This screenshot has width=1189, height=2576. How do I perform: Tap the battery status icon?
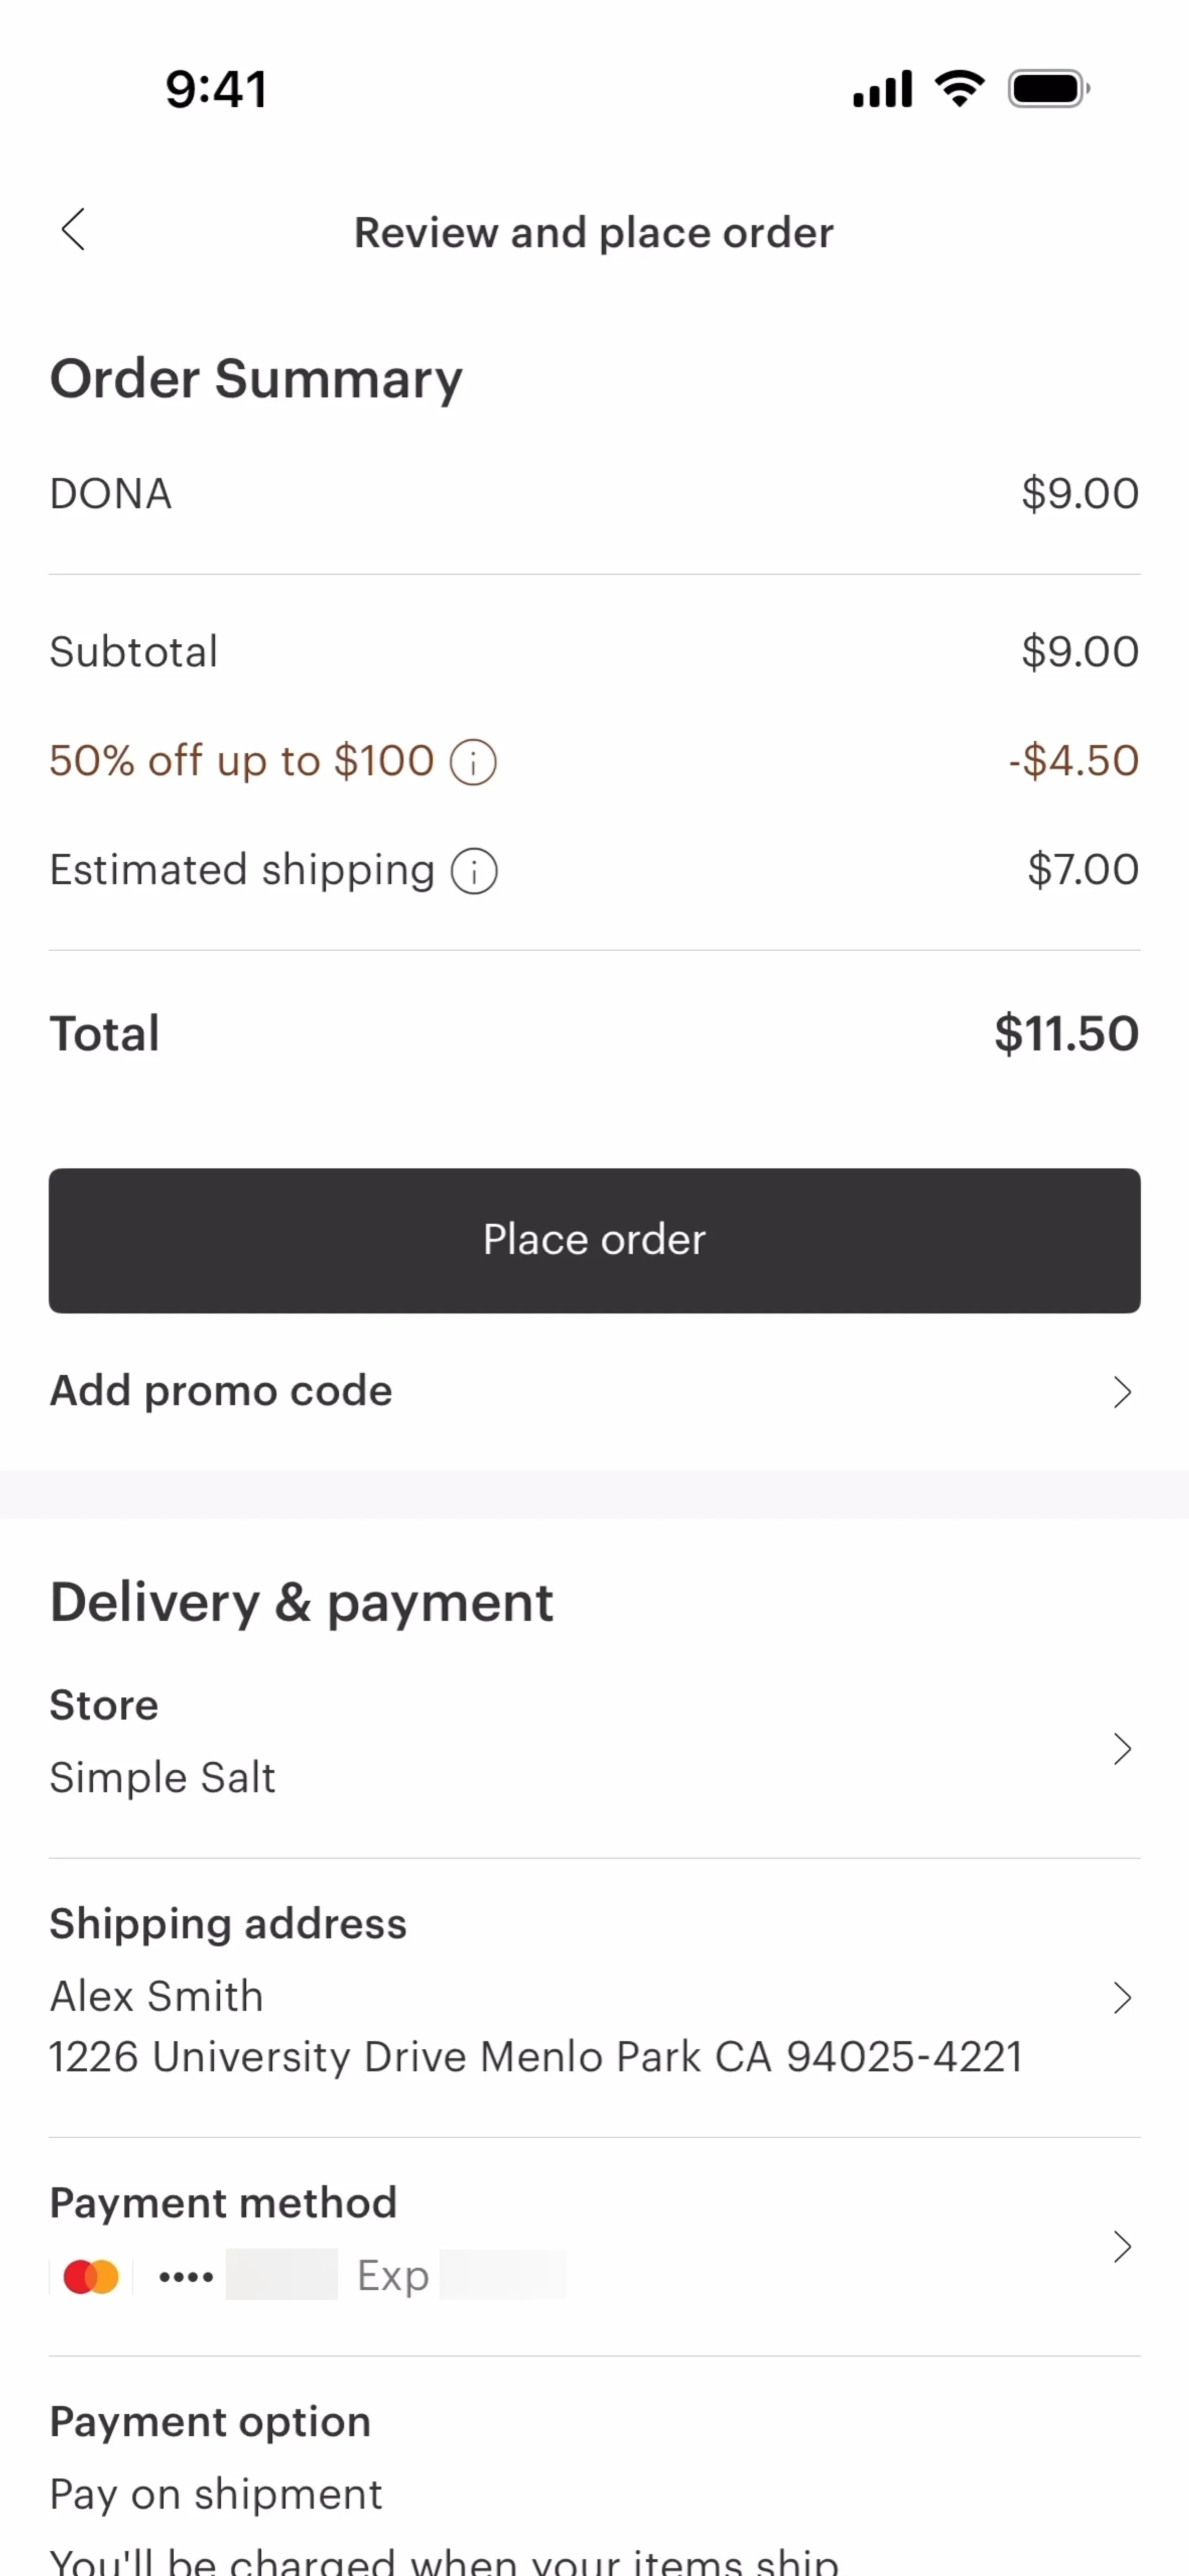[1048, 89]
